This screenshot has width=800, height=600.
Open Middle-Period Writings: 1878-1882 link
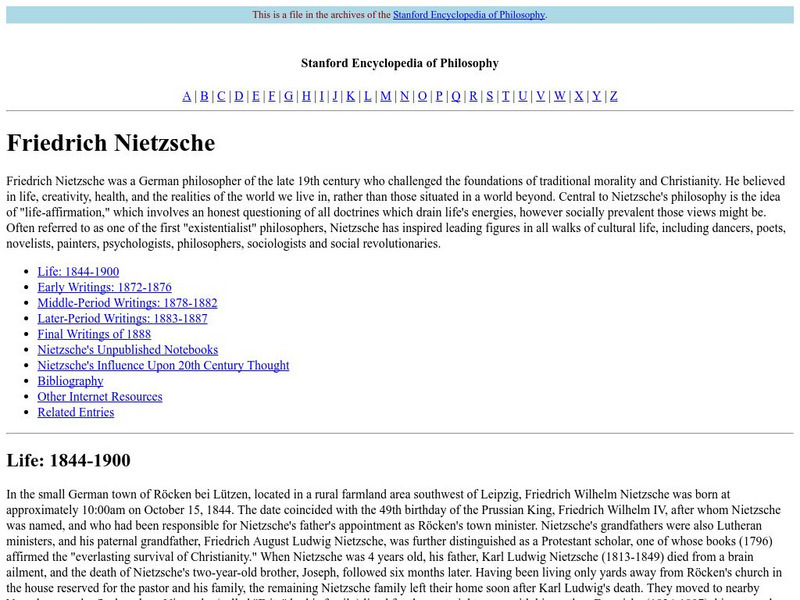click(x=127, y=303)
